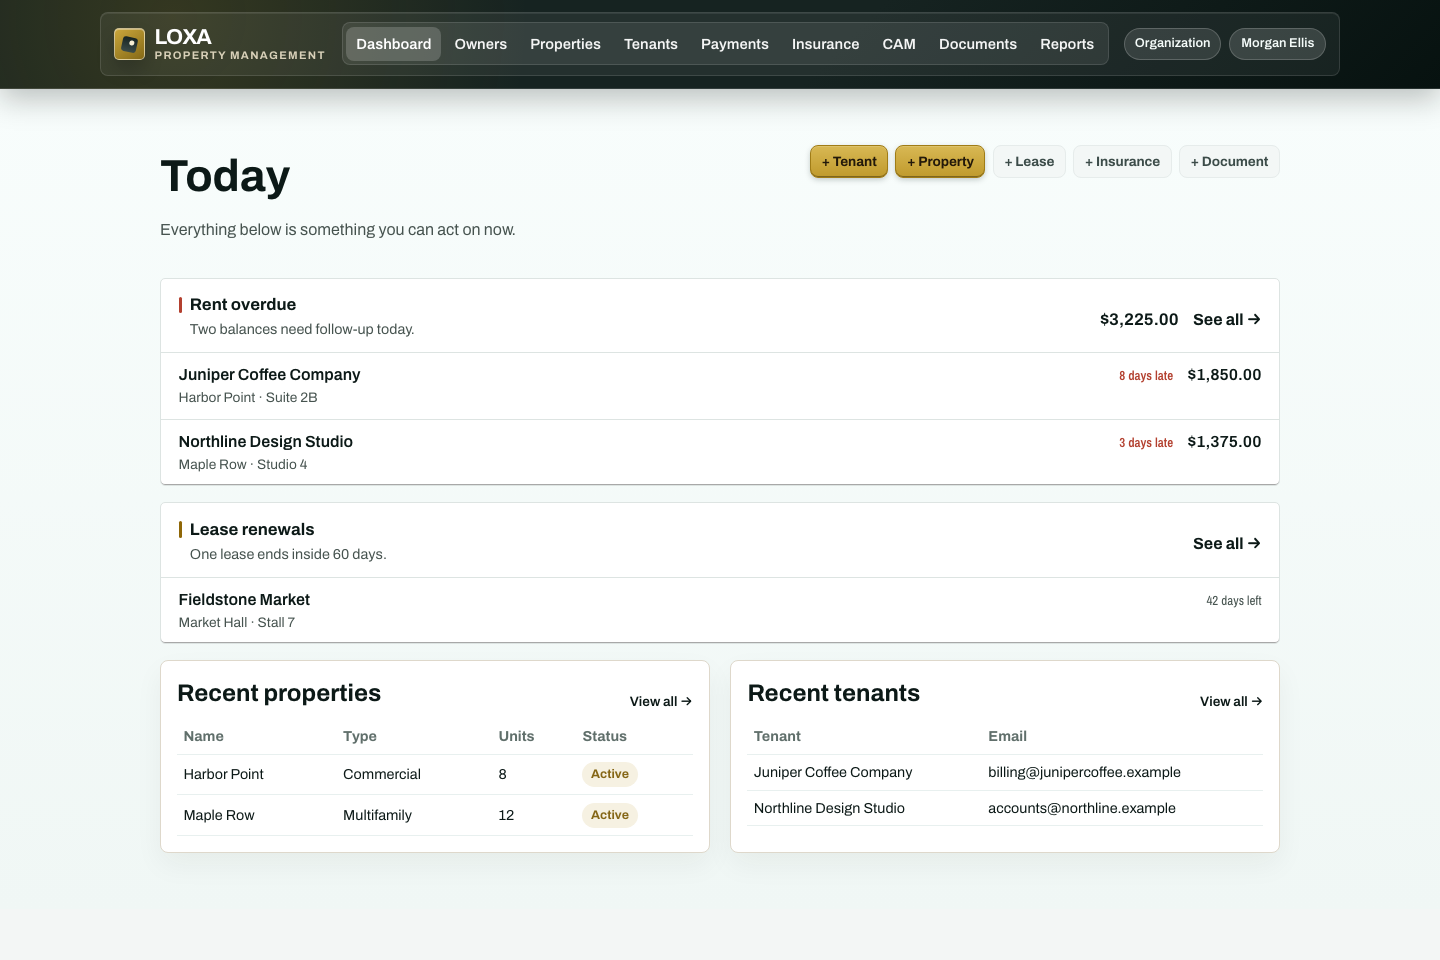View all recent properties
1440x960 pixels.
point(661,702)
